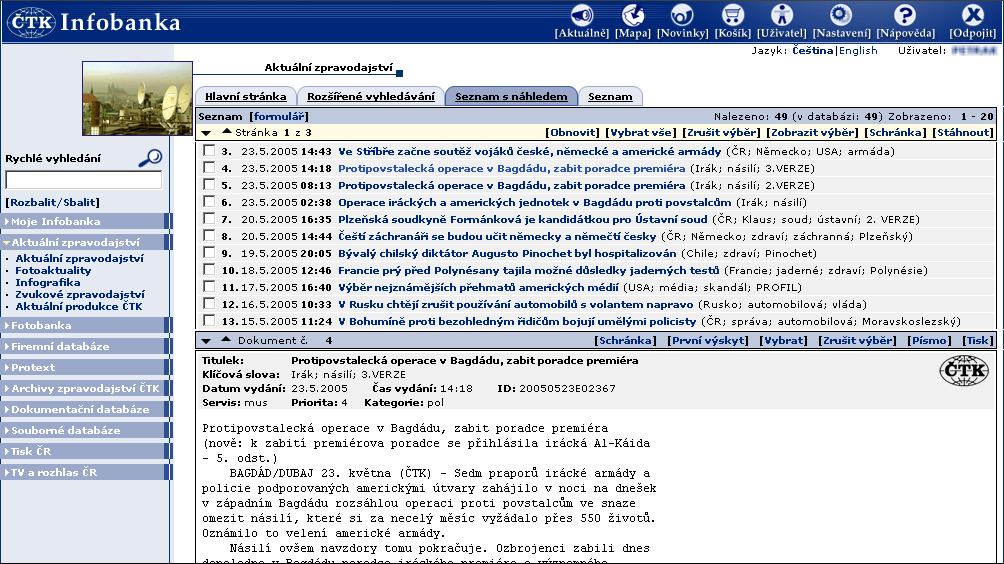Tick checkbox for Pinochet article 9
The width and height of the screenshot is (1004, 564).
click(208, 253)
